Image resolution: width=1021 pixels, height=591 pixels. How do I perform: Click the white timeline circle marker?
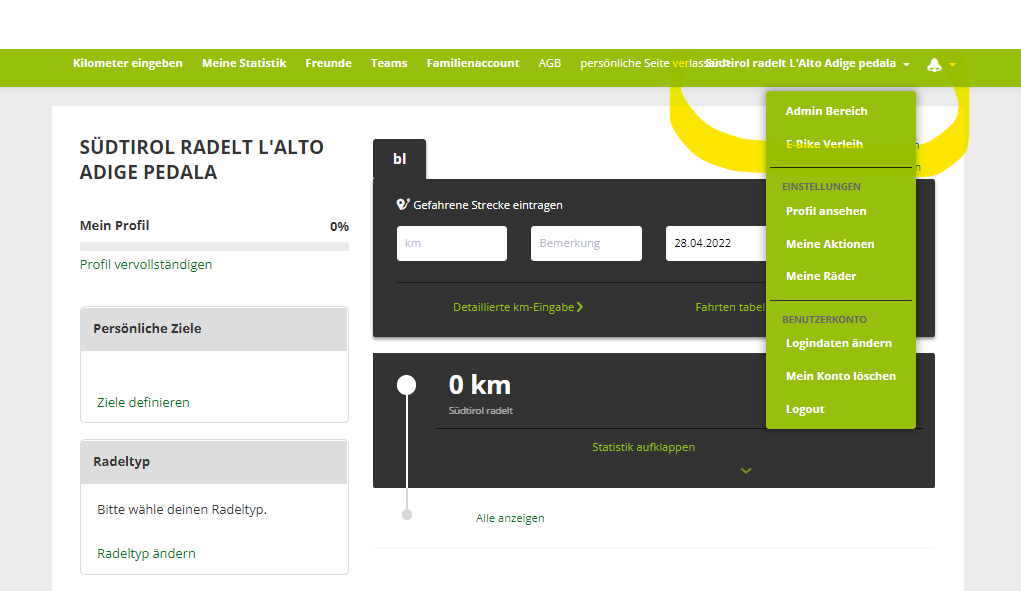pyautogui.click(x=406, y=385)
